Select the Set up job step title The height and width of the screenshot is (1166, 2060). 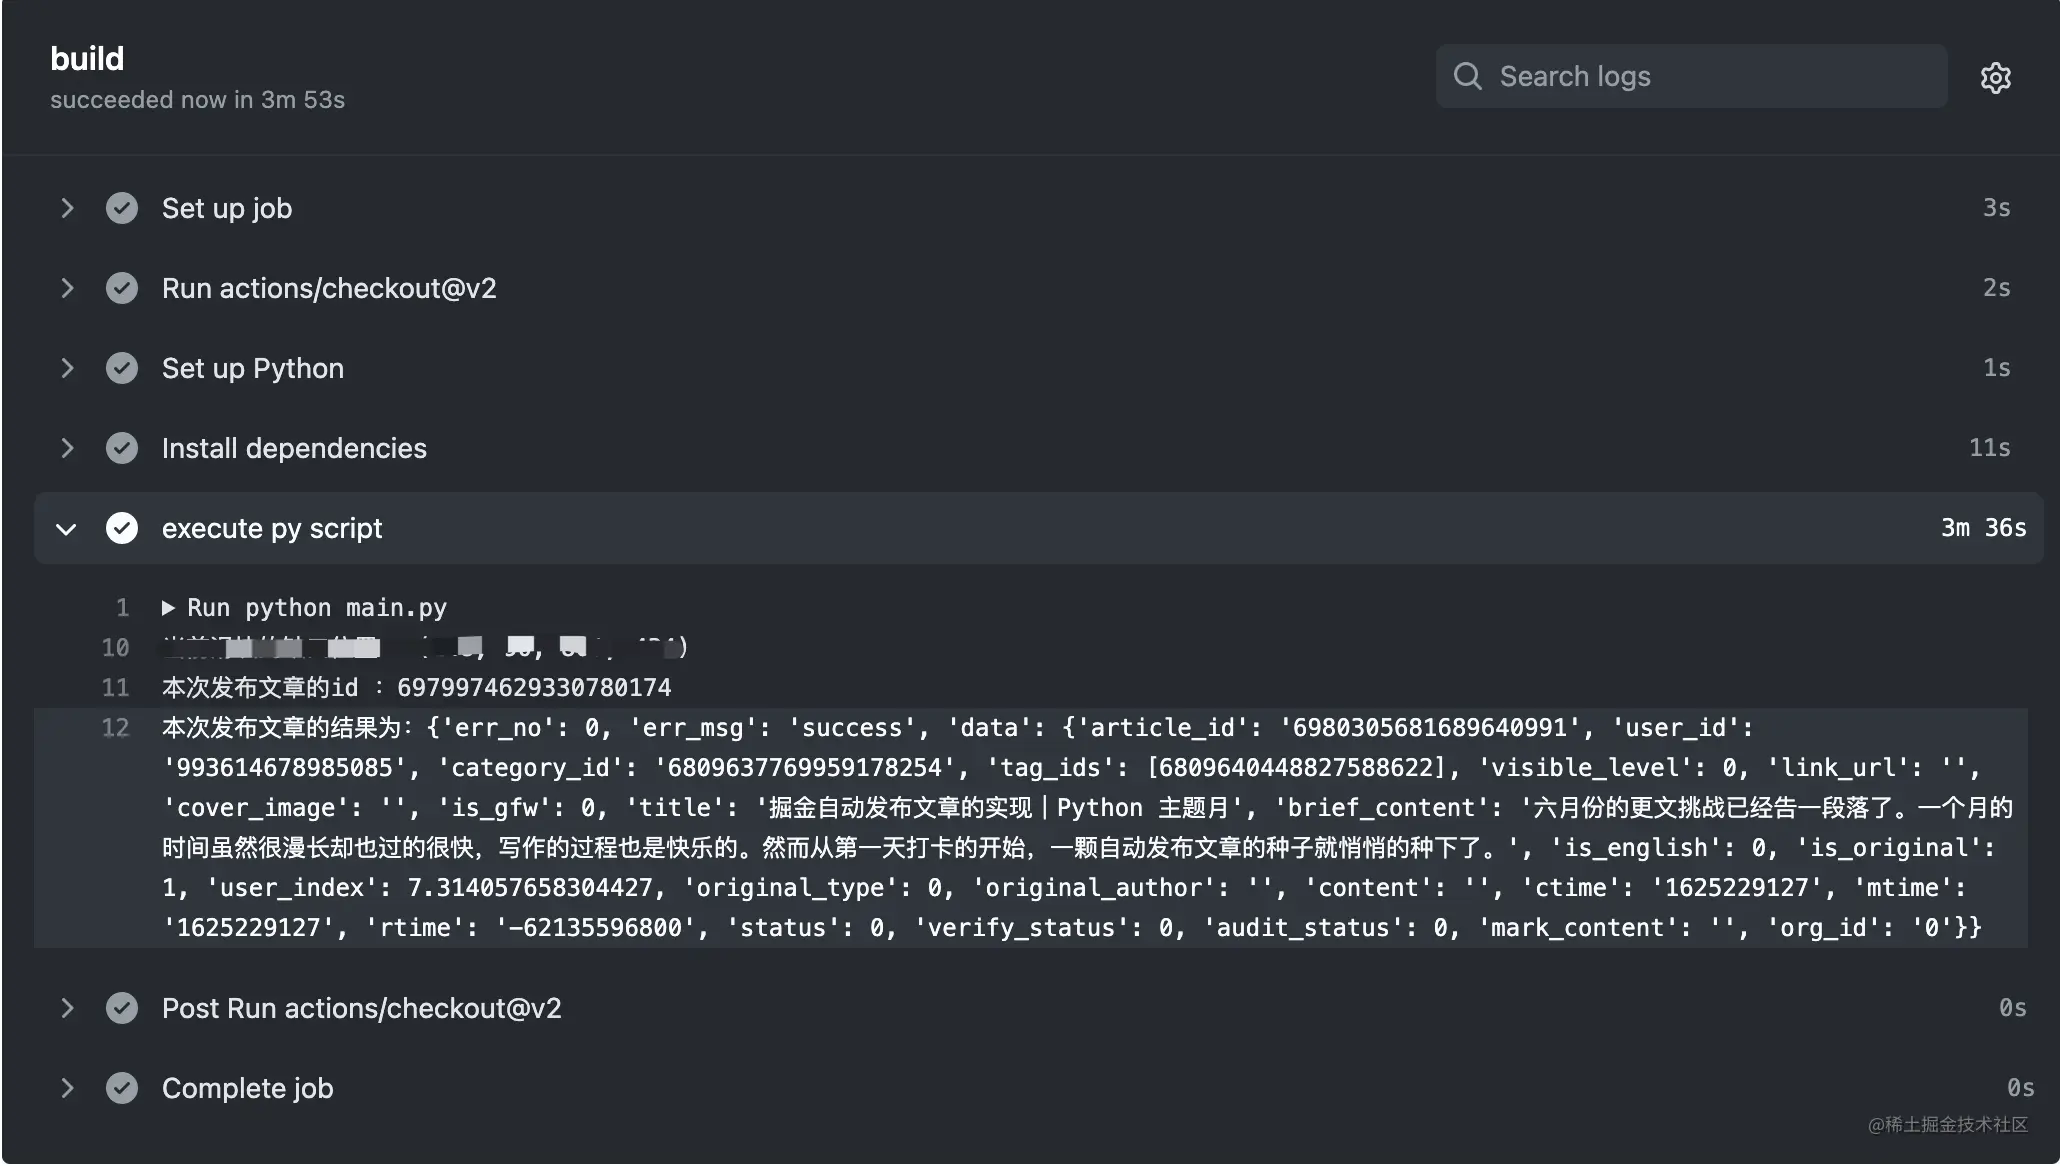click(227, 208)
